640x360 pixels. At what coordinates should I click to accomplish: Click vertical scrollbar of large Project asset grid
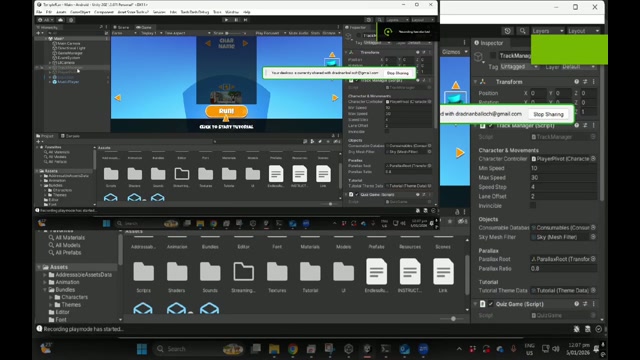coord(468,274)
